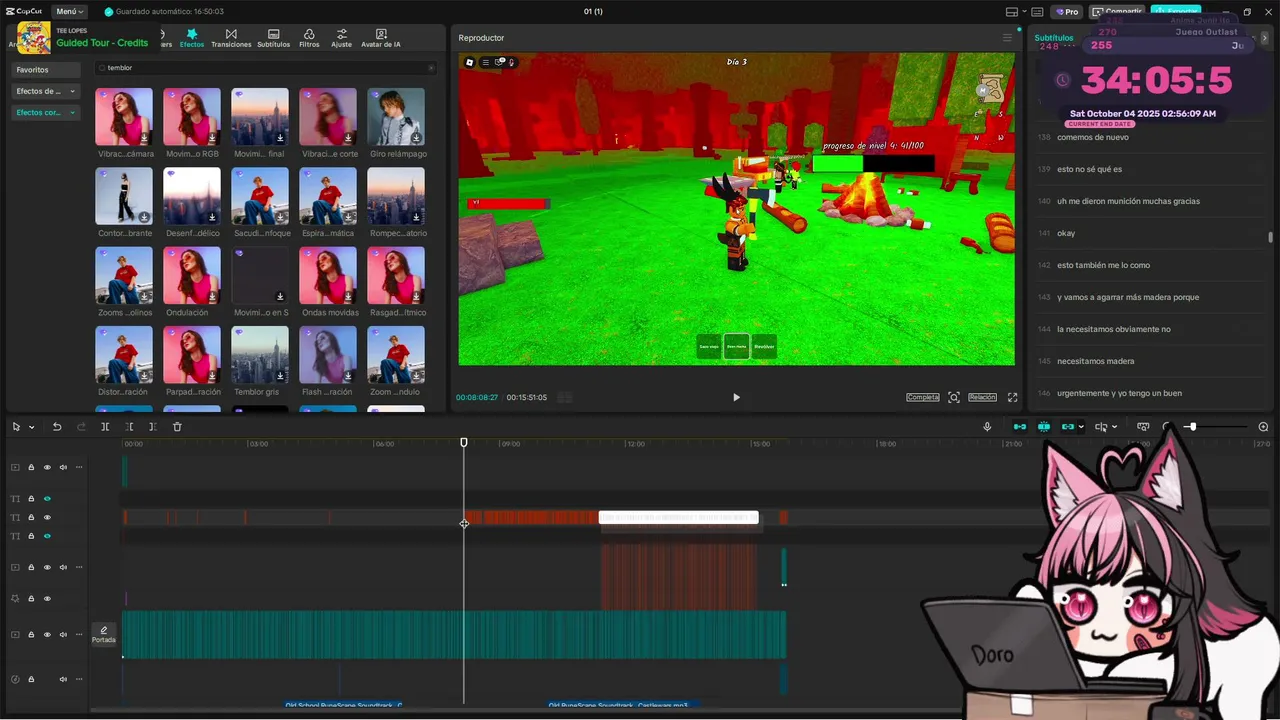Collapse the 'Efectos cor...' category
Image resolution: width=1280 pixels, height=720 pixels.
pos(46,113)
